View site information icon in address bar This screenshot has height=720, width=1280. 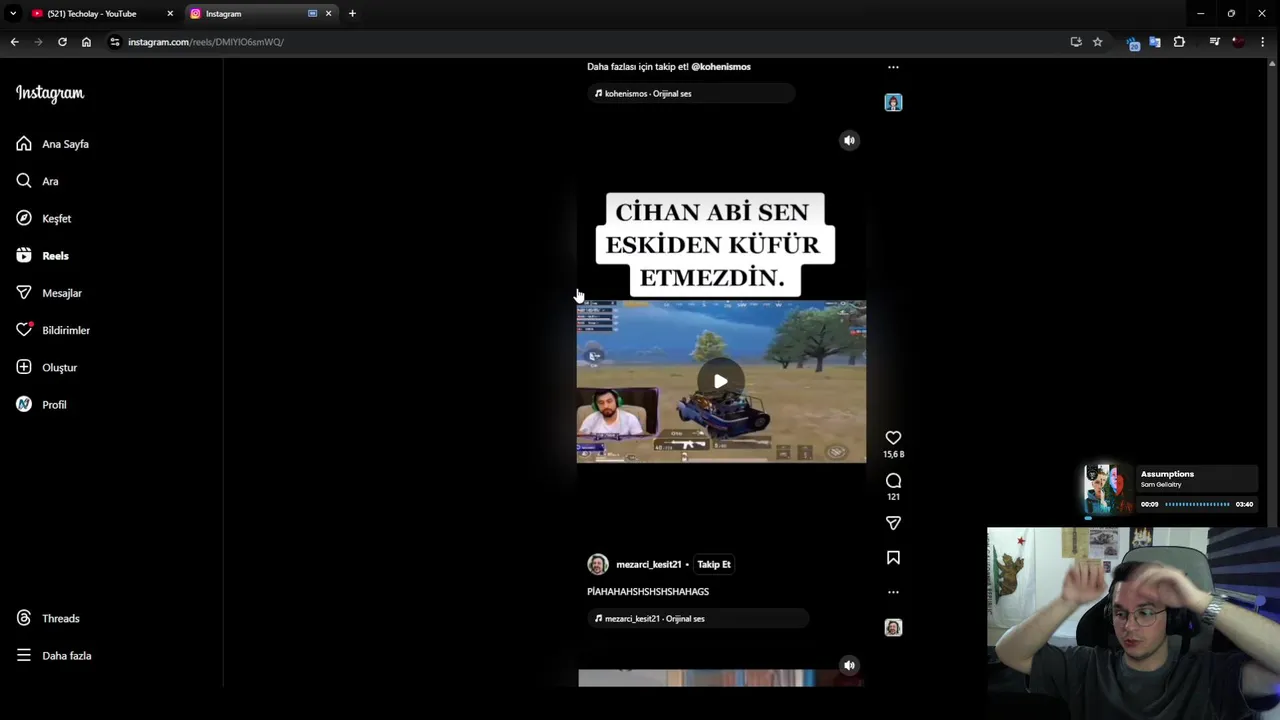coord(115,42)
